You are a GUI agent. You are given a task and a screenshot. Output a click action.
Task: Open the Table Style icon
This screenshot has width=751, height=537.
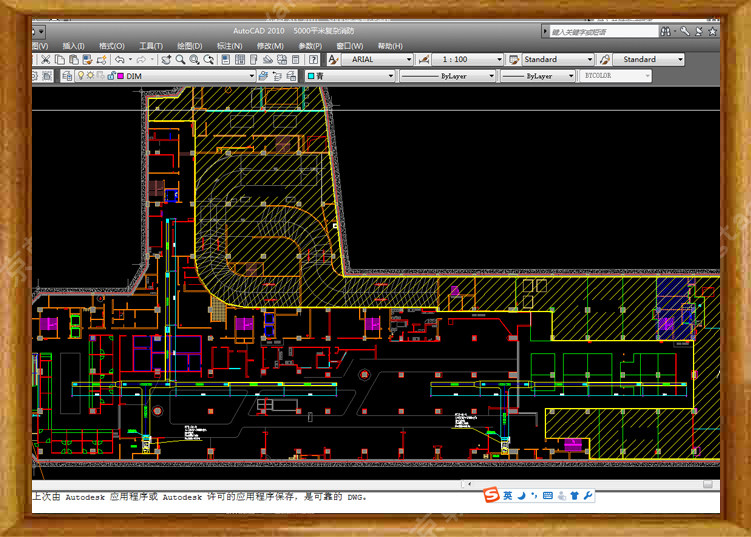(514, 59)
